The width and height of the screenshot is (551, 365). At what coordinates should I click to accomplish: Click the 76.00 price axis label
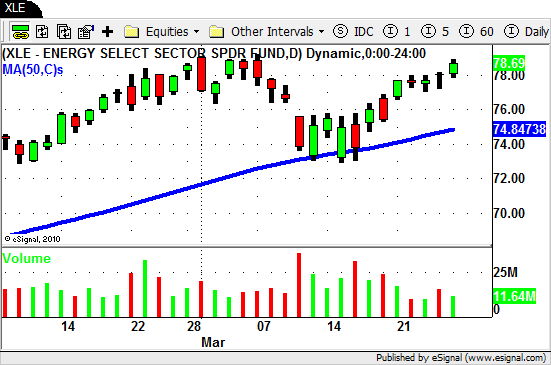tap(509, 109)
